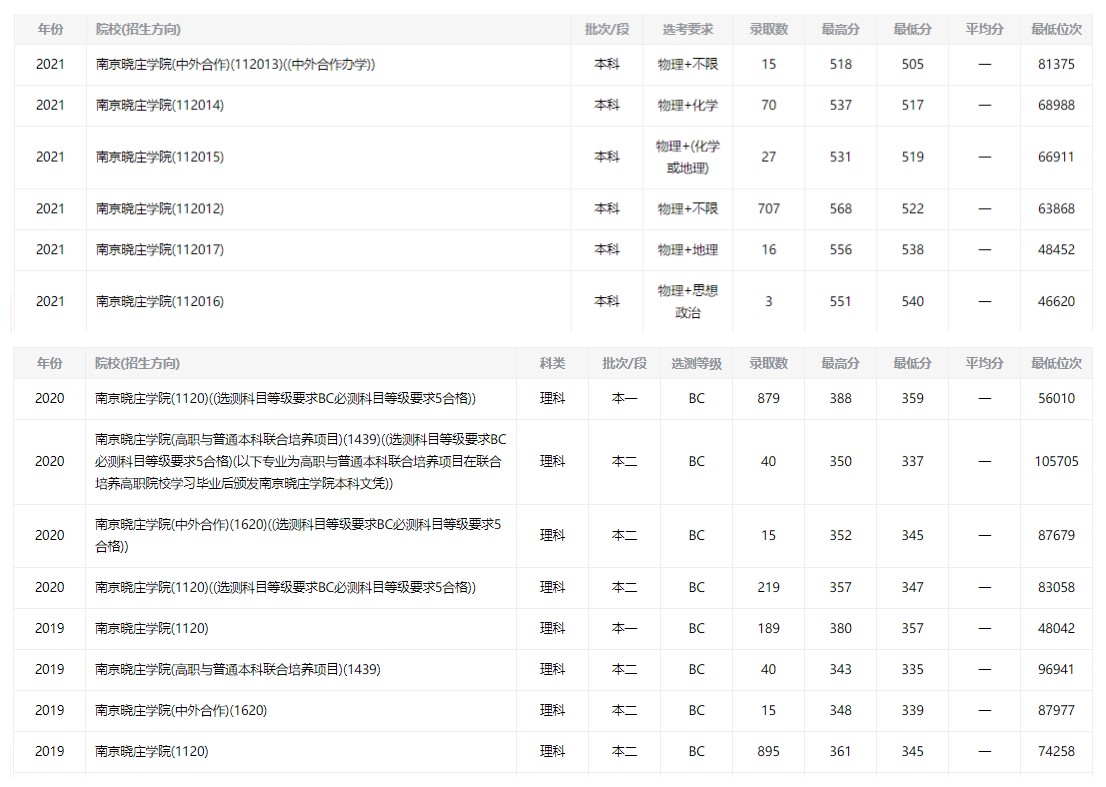Open 南京晓庄学院(112014) school entry
Viewport: 1106px width, 787px height.
pyautogui.click(x=160, y=105)
